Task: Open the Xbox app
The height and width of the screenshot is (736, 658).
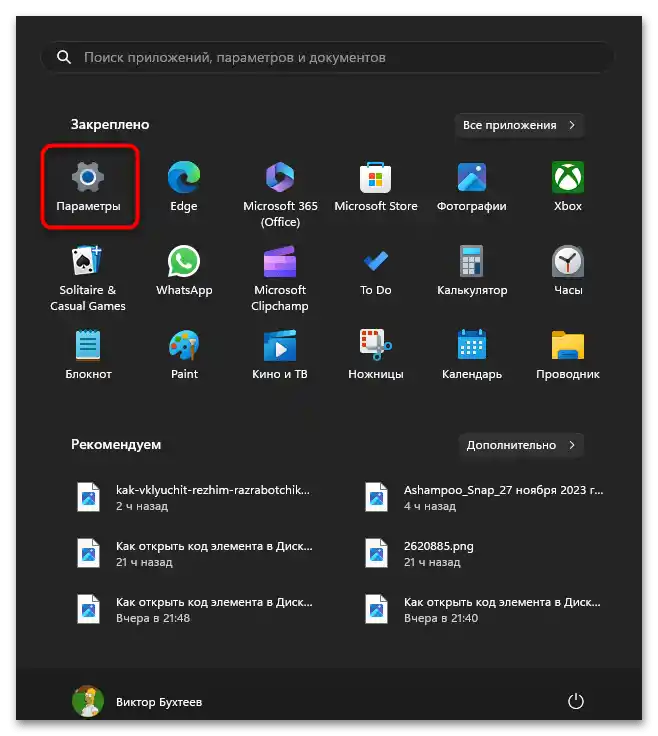Action: click(x=568, y=186)
